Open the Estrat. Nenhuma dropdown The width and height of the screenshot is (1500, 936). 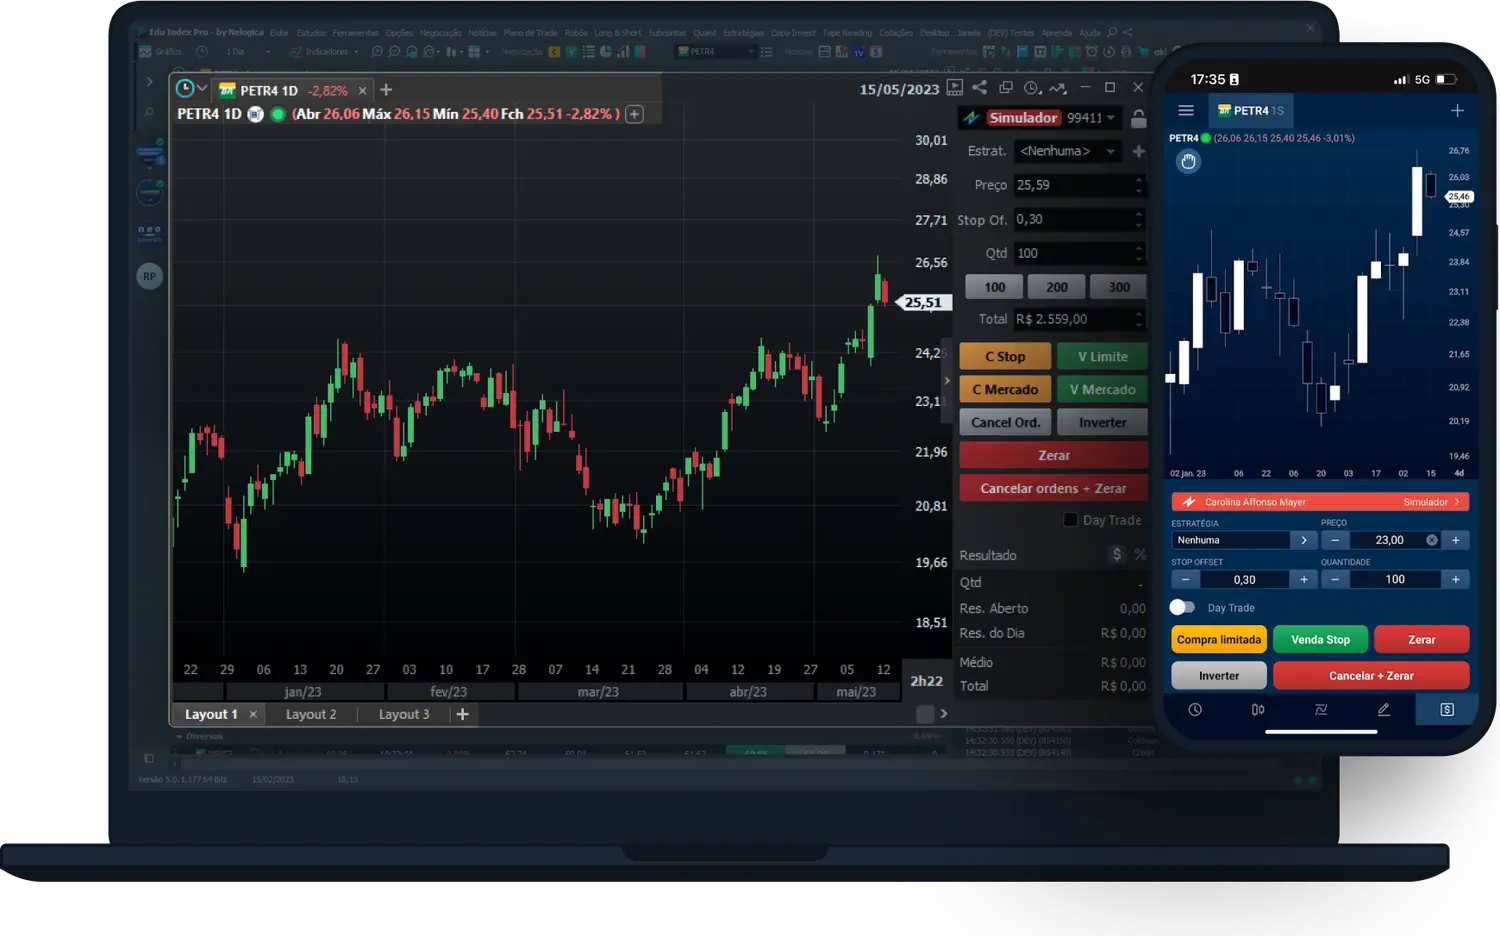coord(1068,151)
